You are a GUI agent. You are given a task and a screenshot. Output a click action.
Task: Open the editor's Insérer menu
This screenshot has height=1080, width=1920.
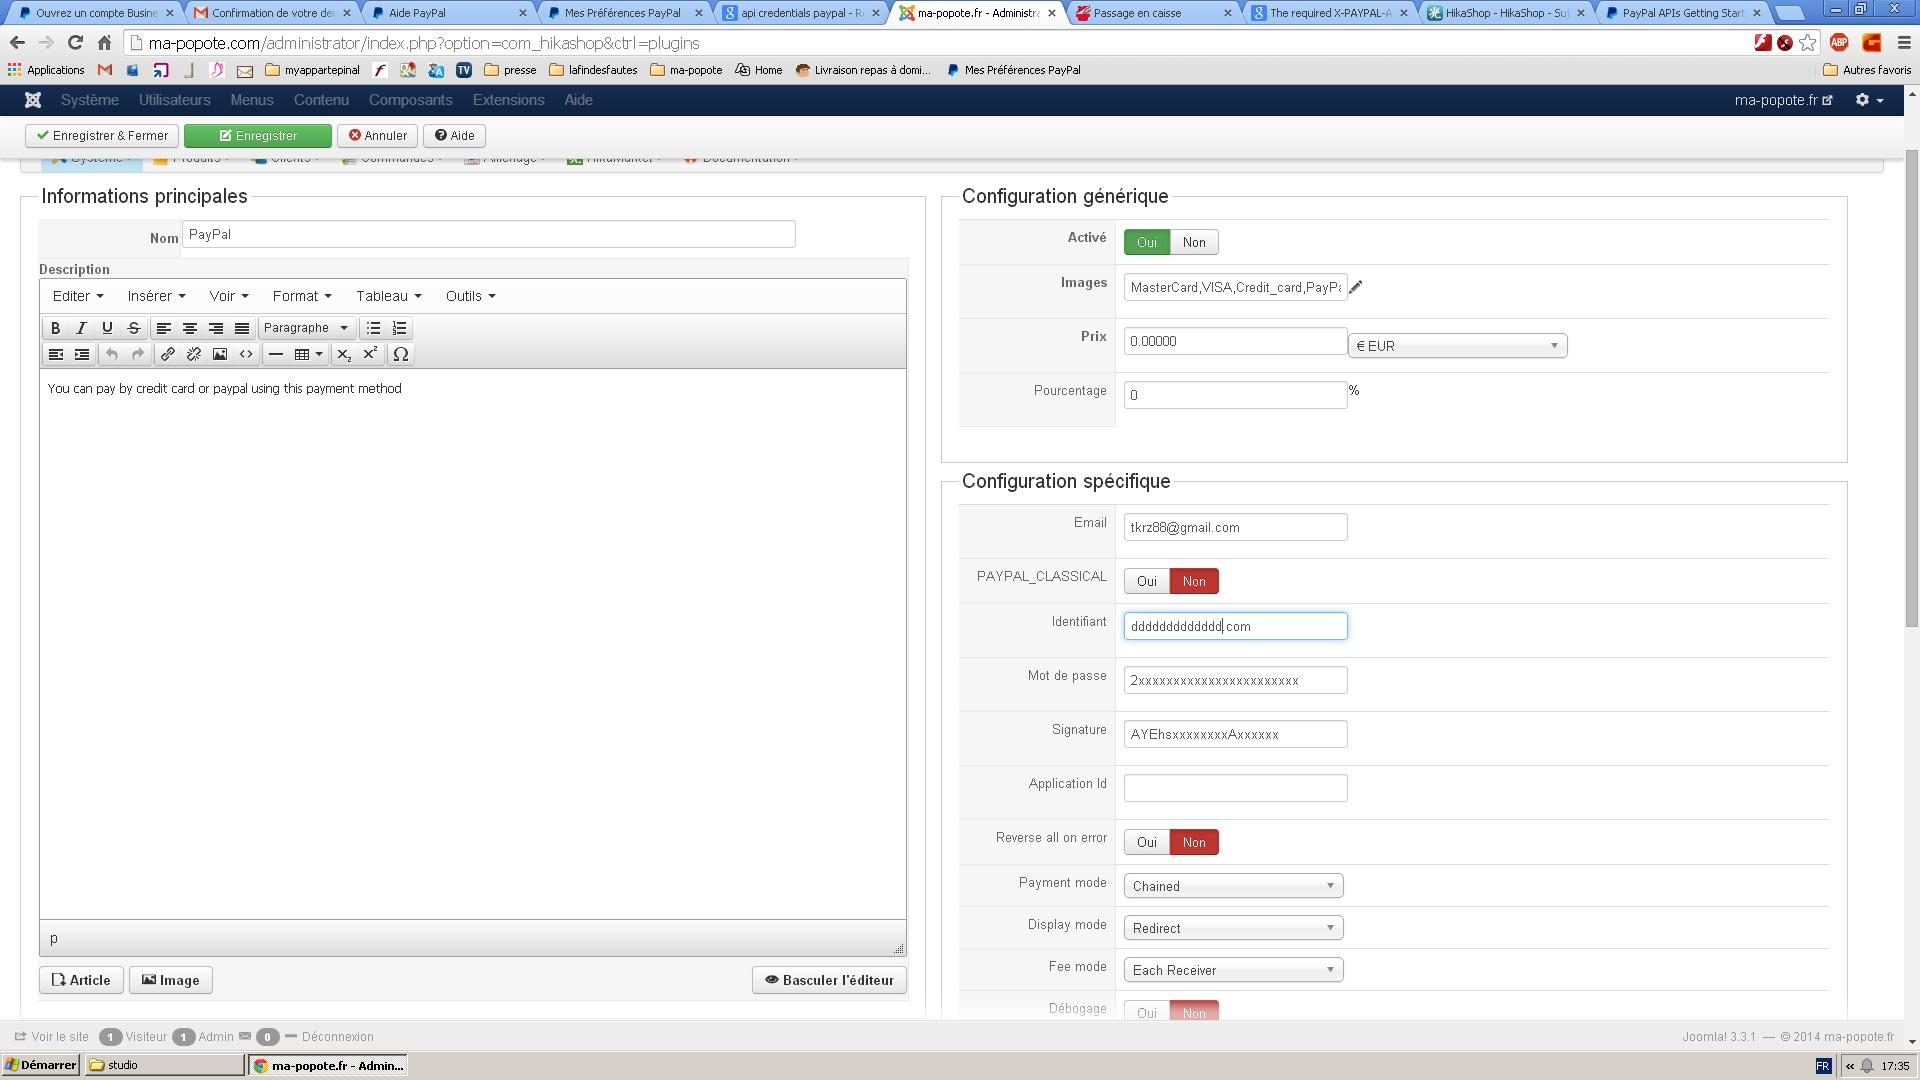point(156,296)
